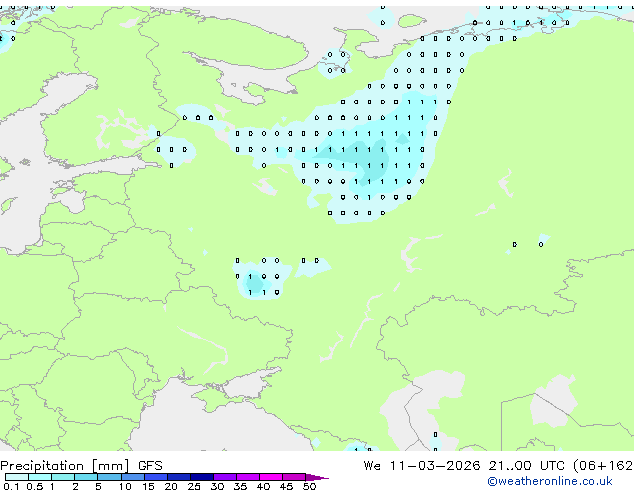
Task: Select the GFS model label
Action: point(150,466)
